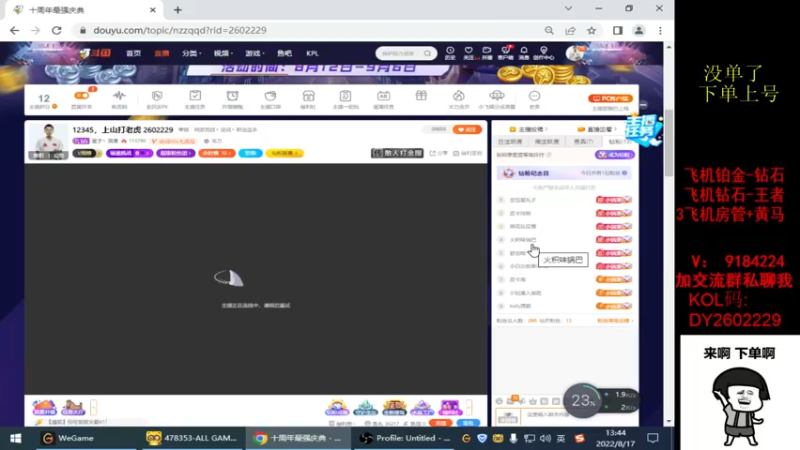Click the search magnifier in Douyu header
The height and width of the screenshot is (450, 800).
[428, 53]
